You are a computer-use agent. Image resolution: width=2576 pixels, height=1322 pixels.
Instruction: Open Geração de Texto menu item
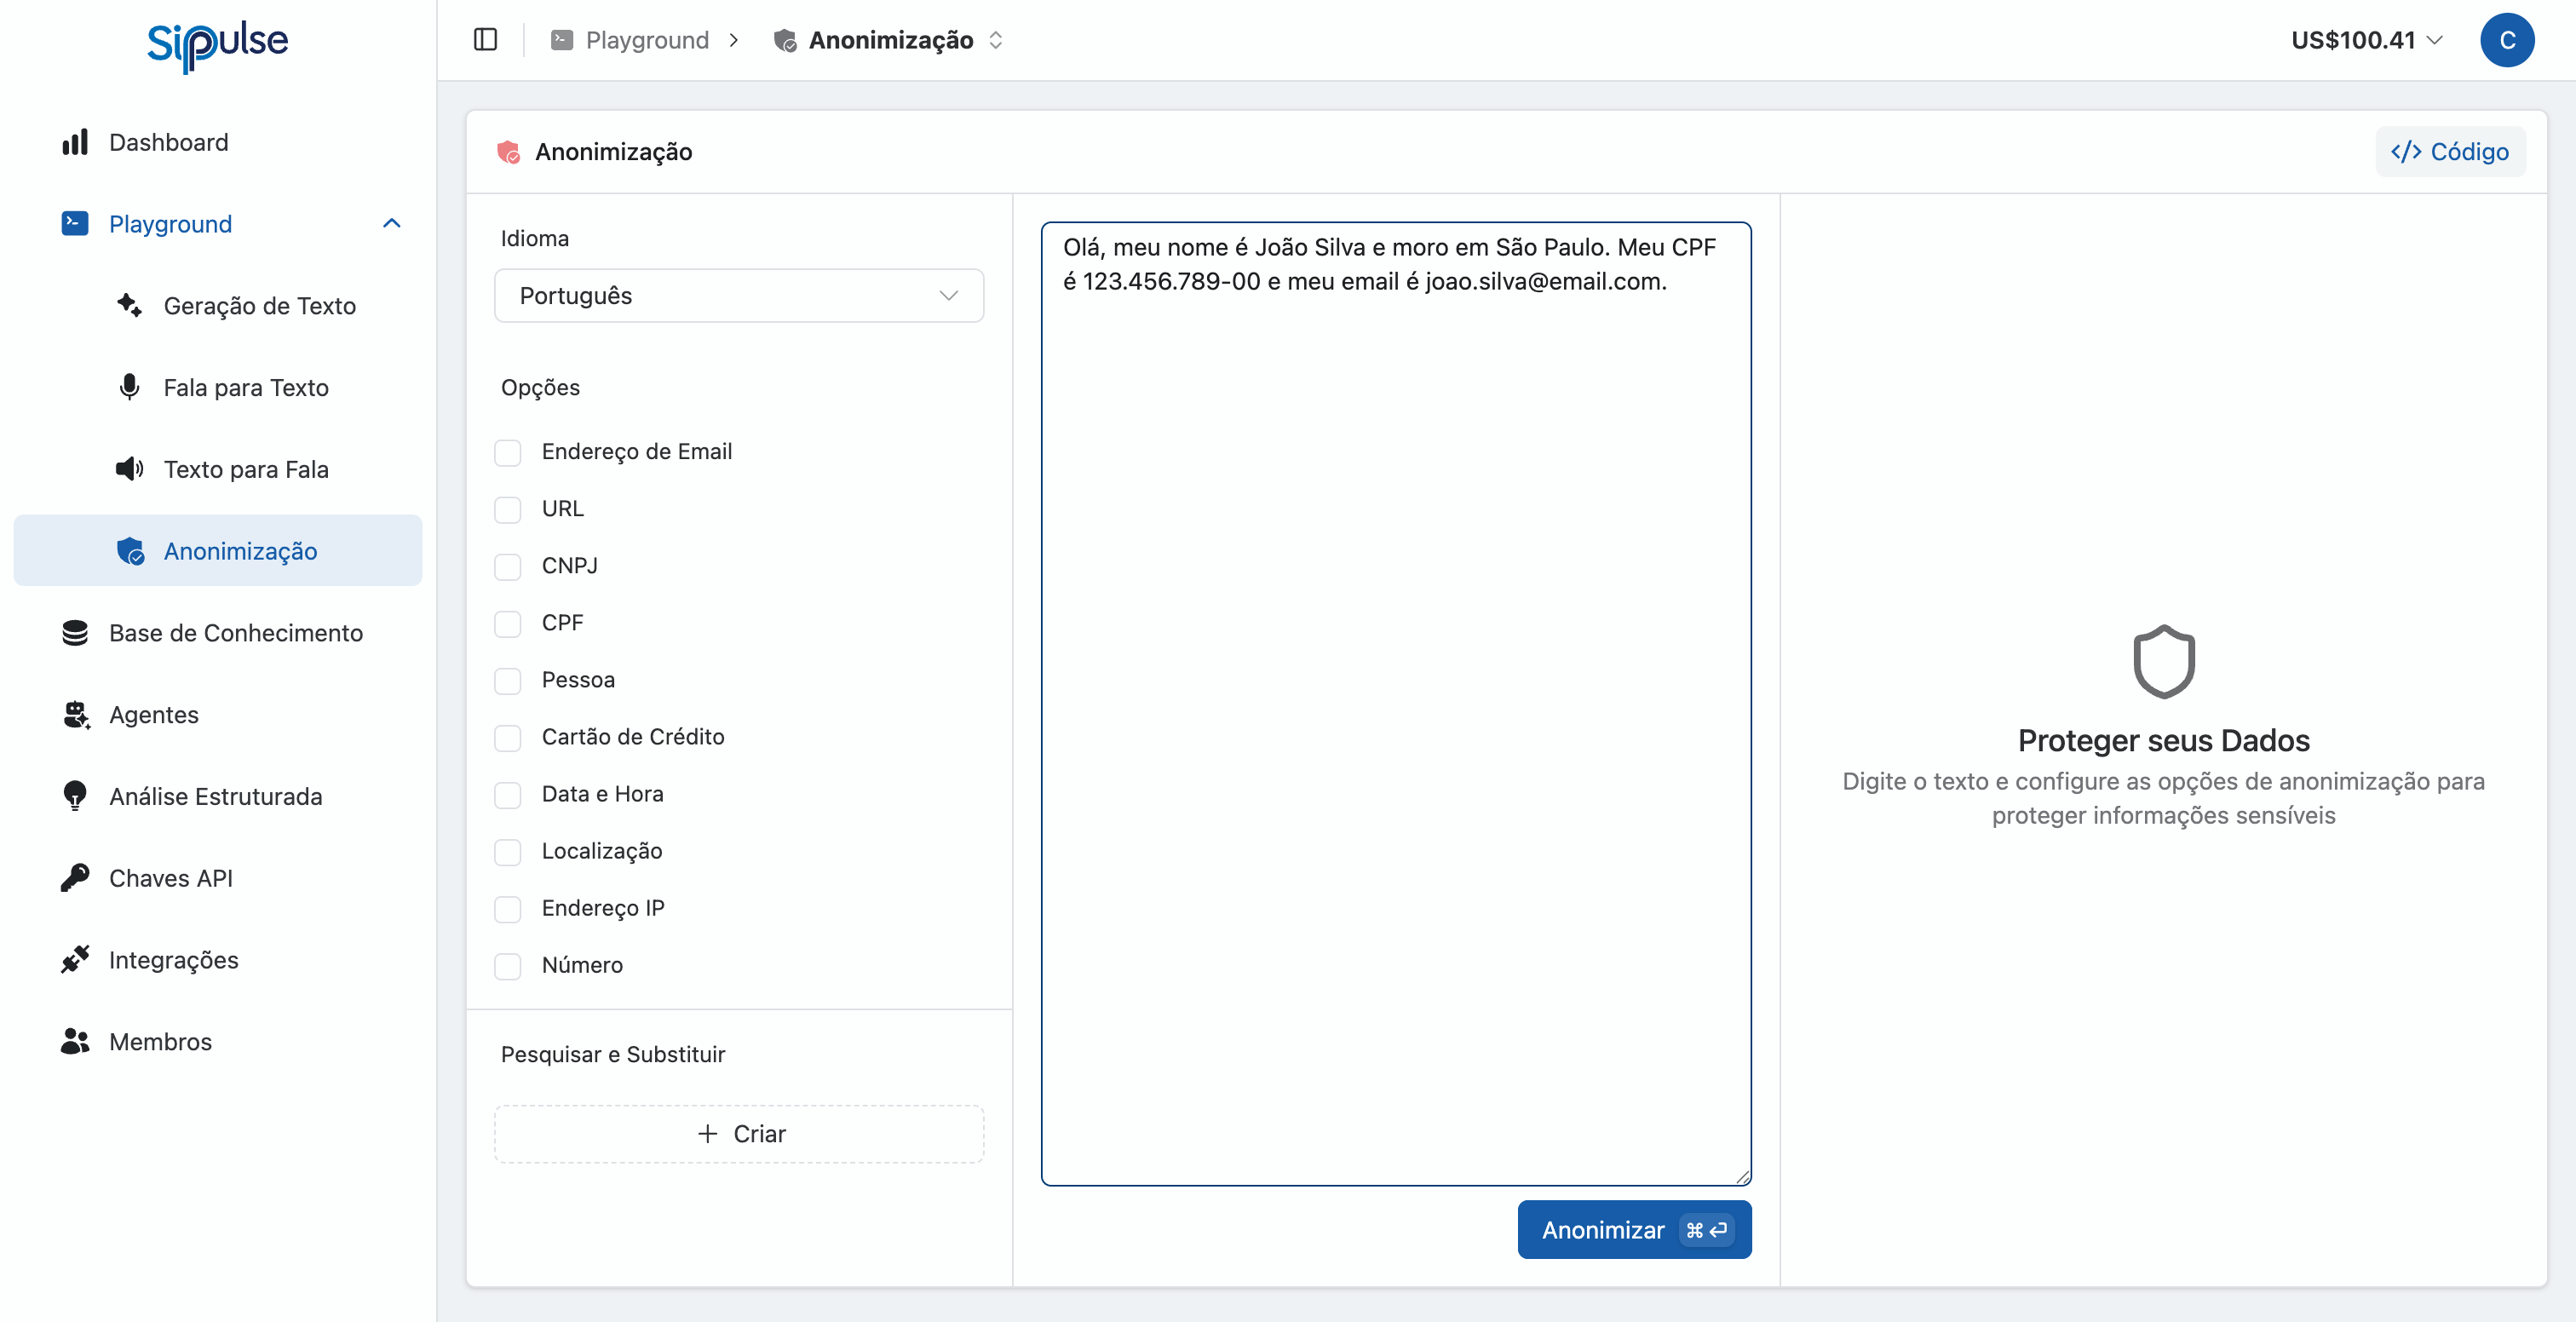[259, 306]
